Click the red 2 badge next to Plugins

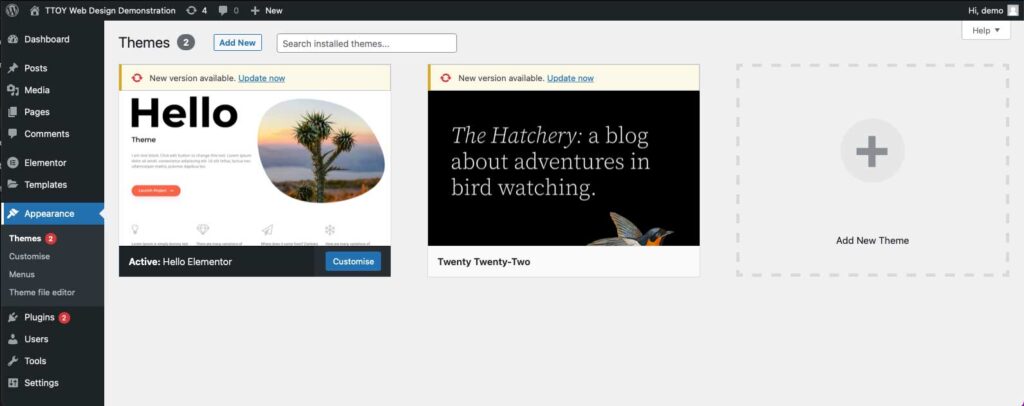click(x=64, y=318)
